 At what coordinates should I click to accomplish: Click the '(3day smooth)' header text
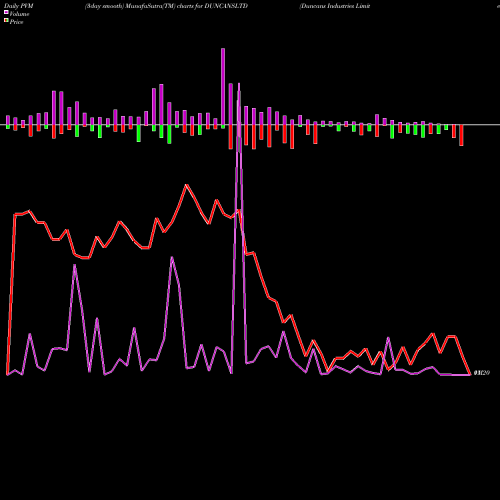[x=104, y=6]
